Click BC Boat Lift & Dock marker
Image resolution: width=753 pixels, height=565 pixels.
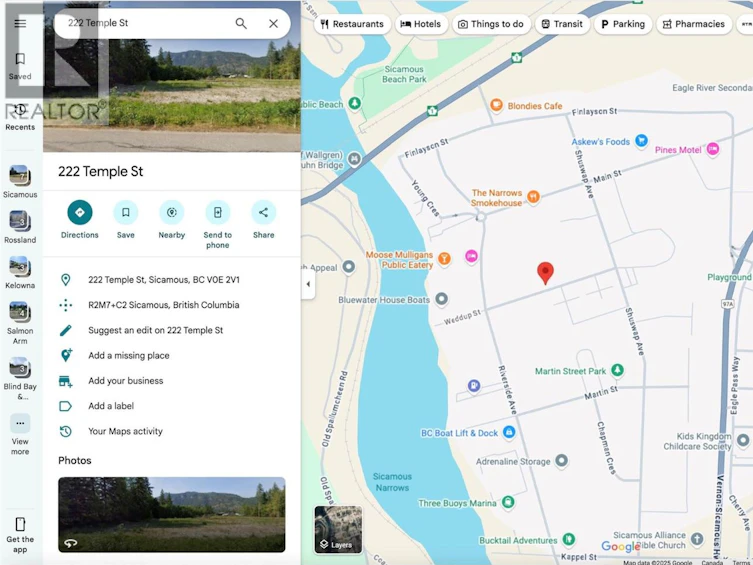[509, 432]
